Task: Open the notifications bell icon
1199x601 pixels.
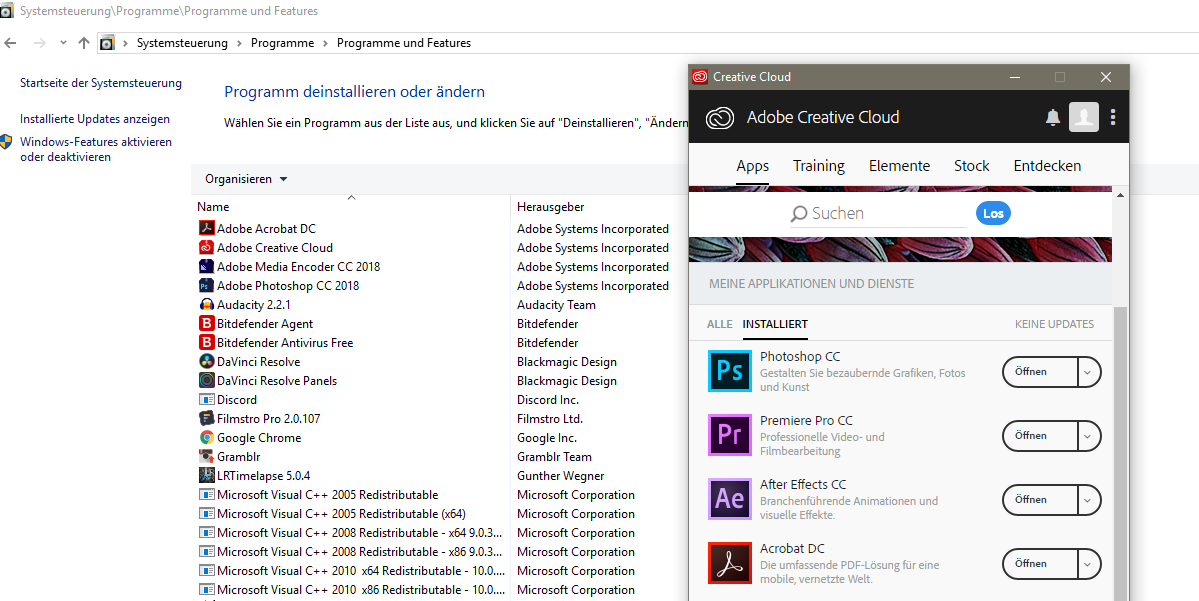Action: tap(1052, 117)
